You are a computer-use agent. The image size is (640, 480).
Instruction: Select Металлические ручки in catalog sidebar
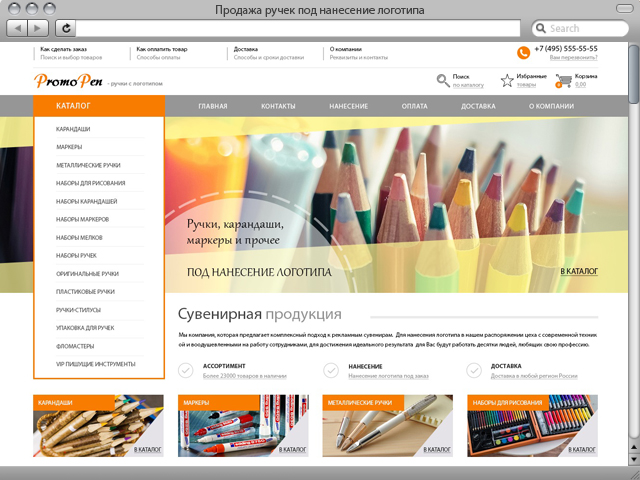pos(88,165)
